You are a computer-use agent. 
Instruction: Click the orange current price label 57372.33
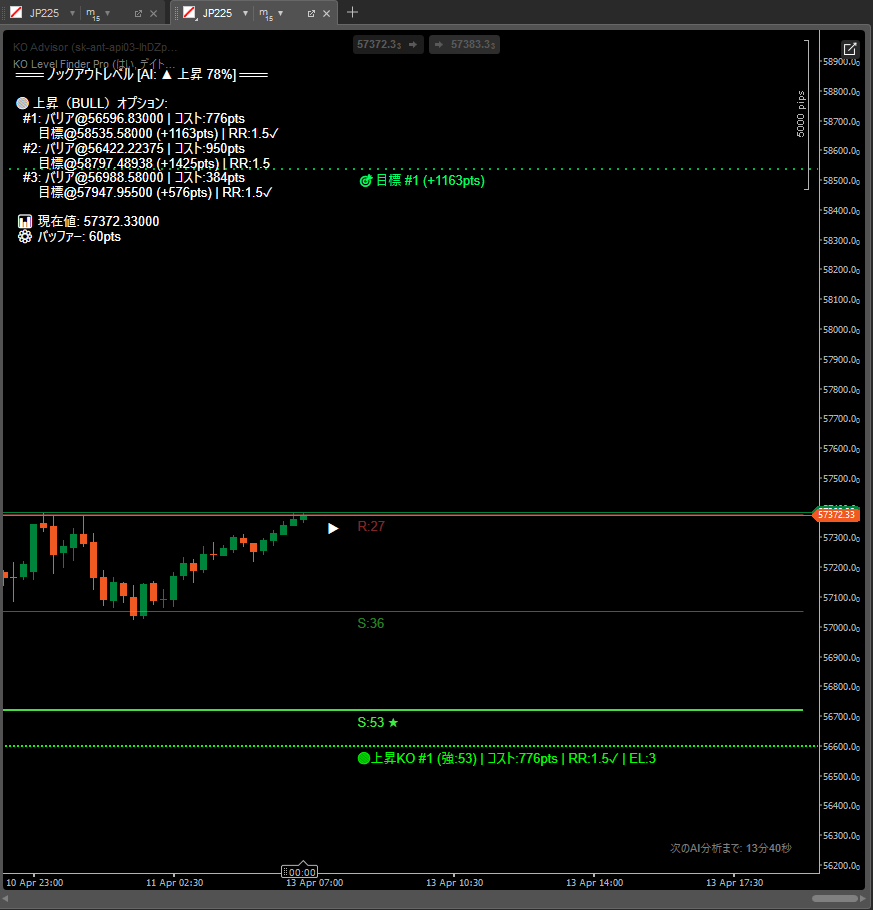click(x=836, y=514)
